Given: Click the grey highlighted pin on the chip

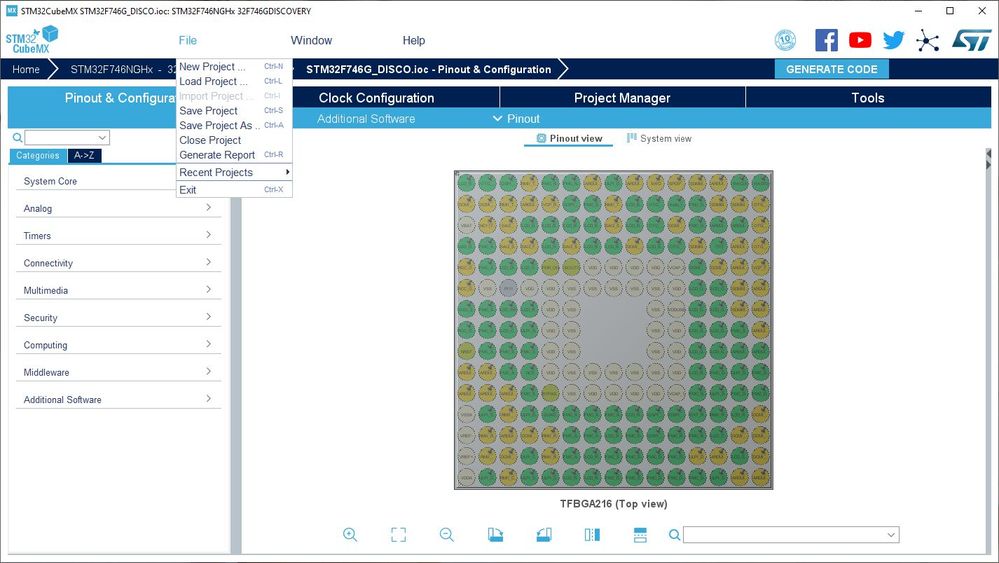Looking at the screenshot, I should [x=508, y=288].
